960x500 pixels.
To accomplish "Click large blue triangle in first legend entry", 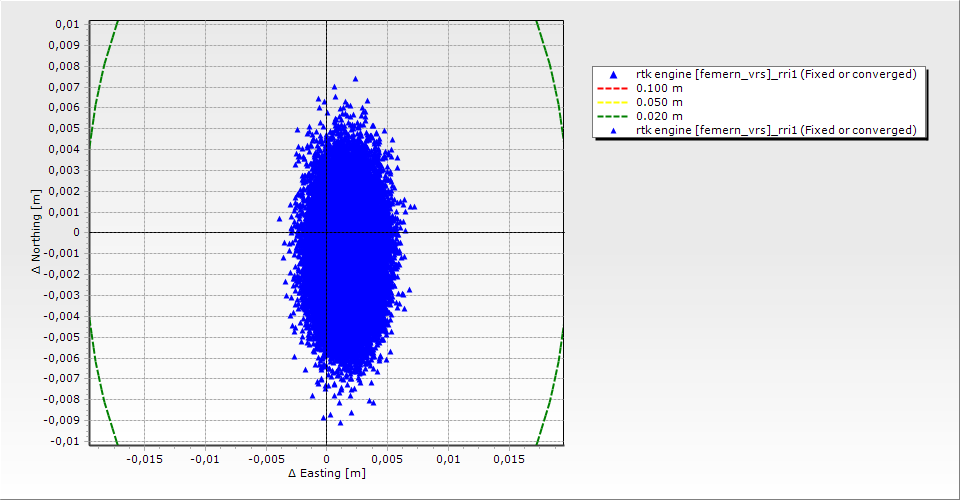I will [613, 75].
